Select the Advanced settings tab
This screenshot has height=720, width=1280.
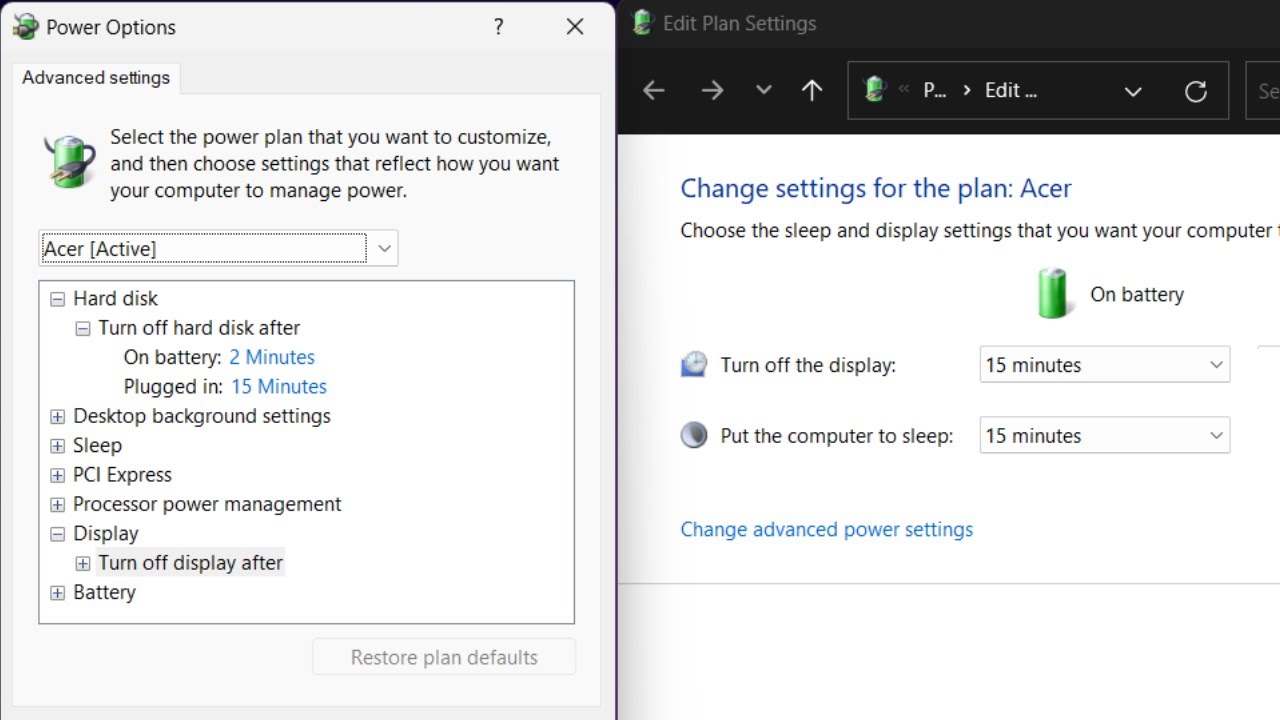[x=96, y=78]
